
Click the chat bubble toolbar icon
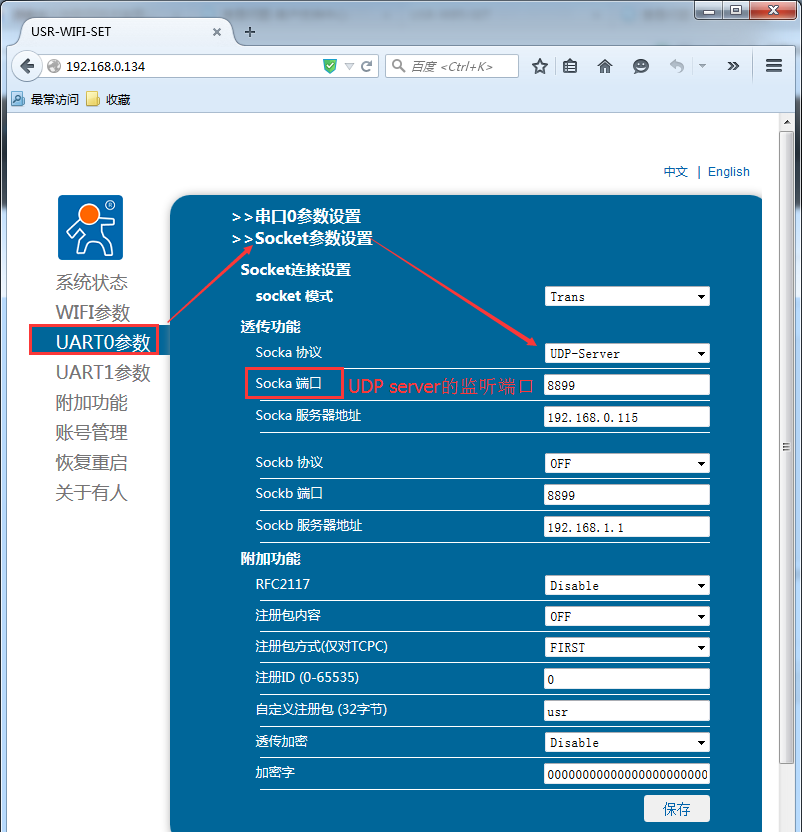click(640, 66)
